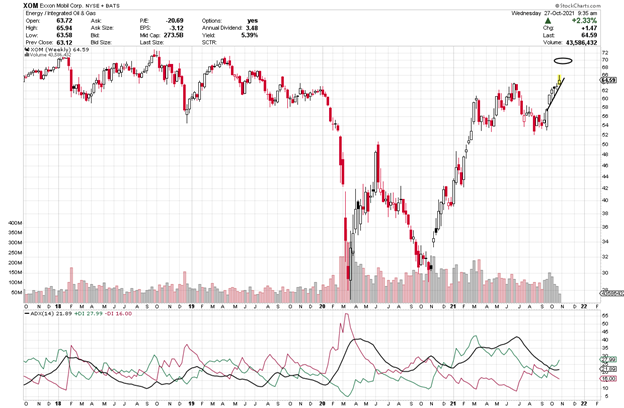Screen dimensions: 624x408
Task: Select the Open value 63.72
Action: [64, 21]
